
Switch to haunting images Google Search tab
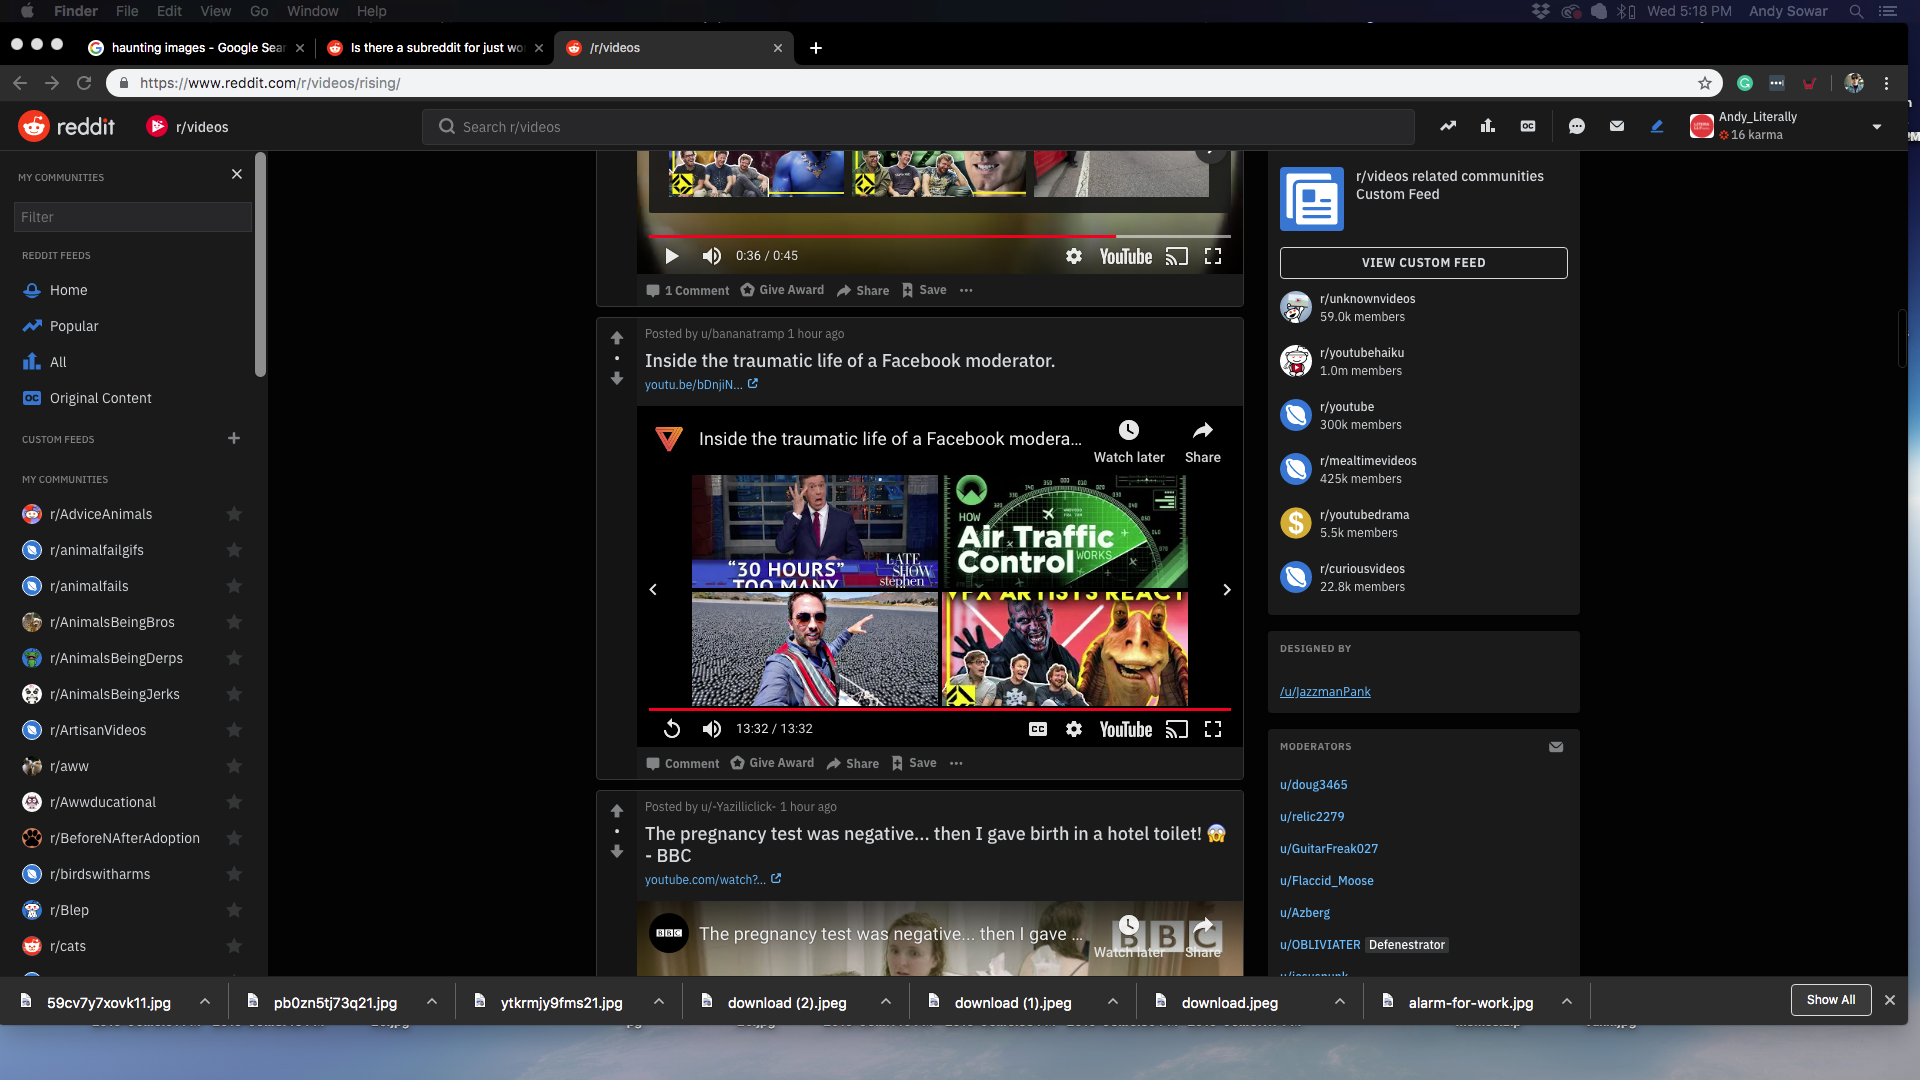coord(196,48)
